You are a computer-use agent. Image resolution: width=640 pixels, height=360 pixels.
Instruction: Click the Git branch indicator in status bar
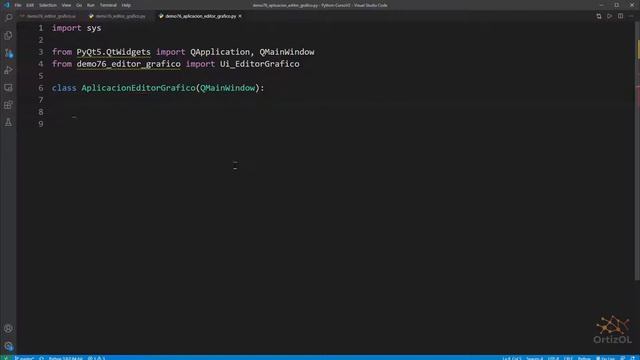24,358
